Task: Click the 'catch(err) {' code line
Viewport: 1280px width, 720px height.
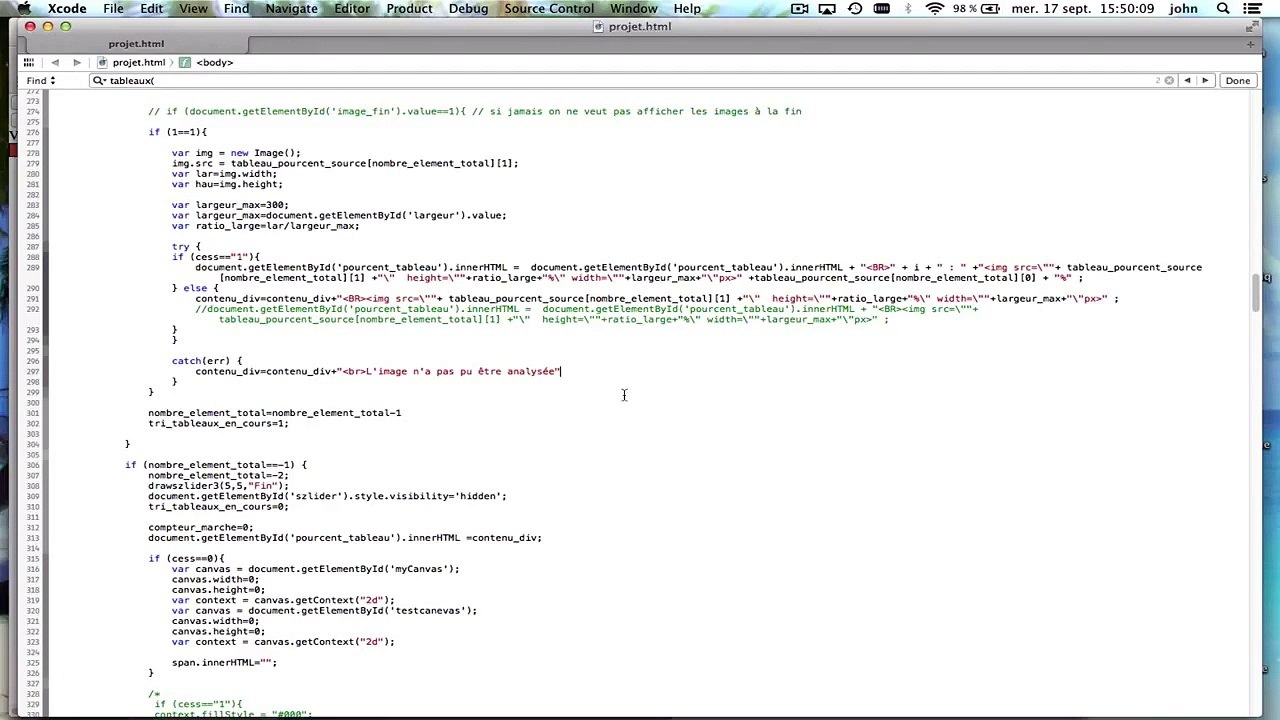Action: (x=207, y=361)
